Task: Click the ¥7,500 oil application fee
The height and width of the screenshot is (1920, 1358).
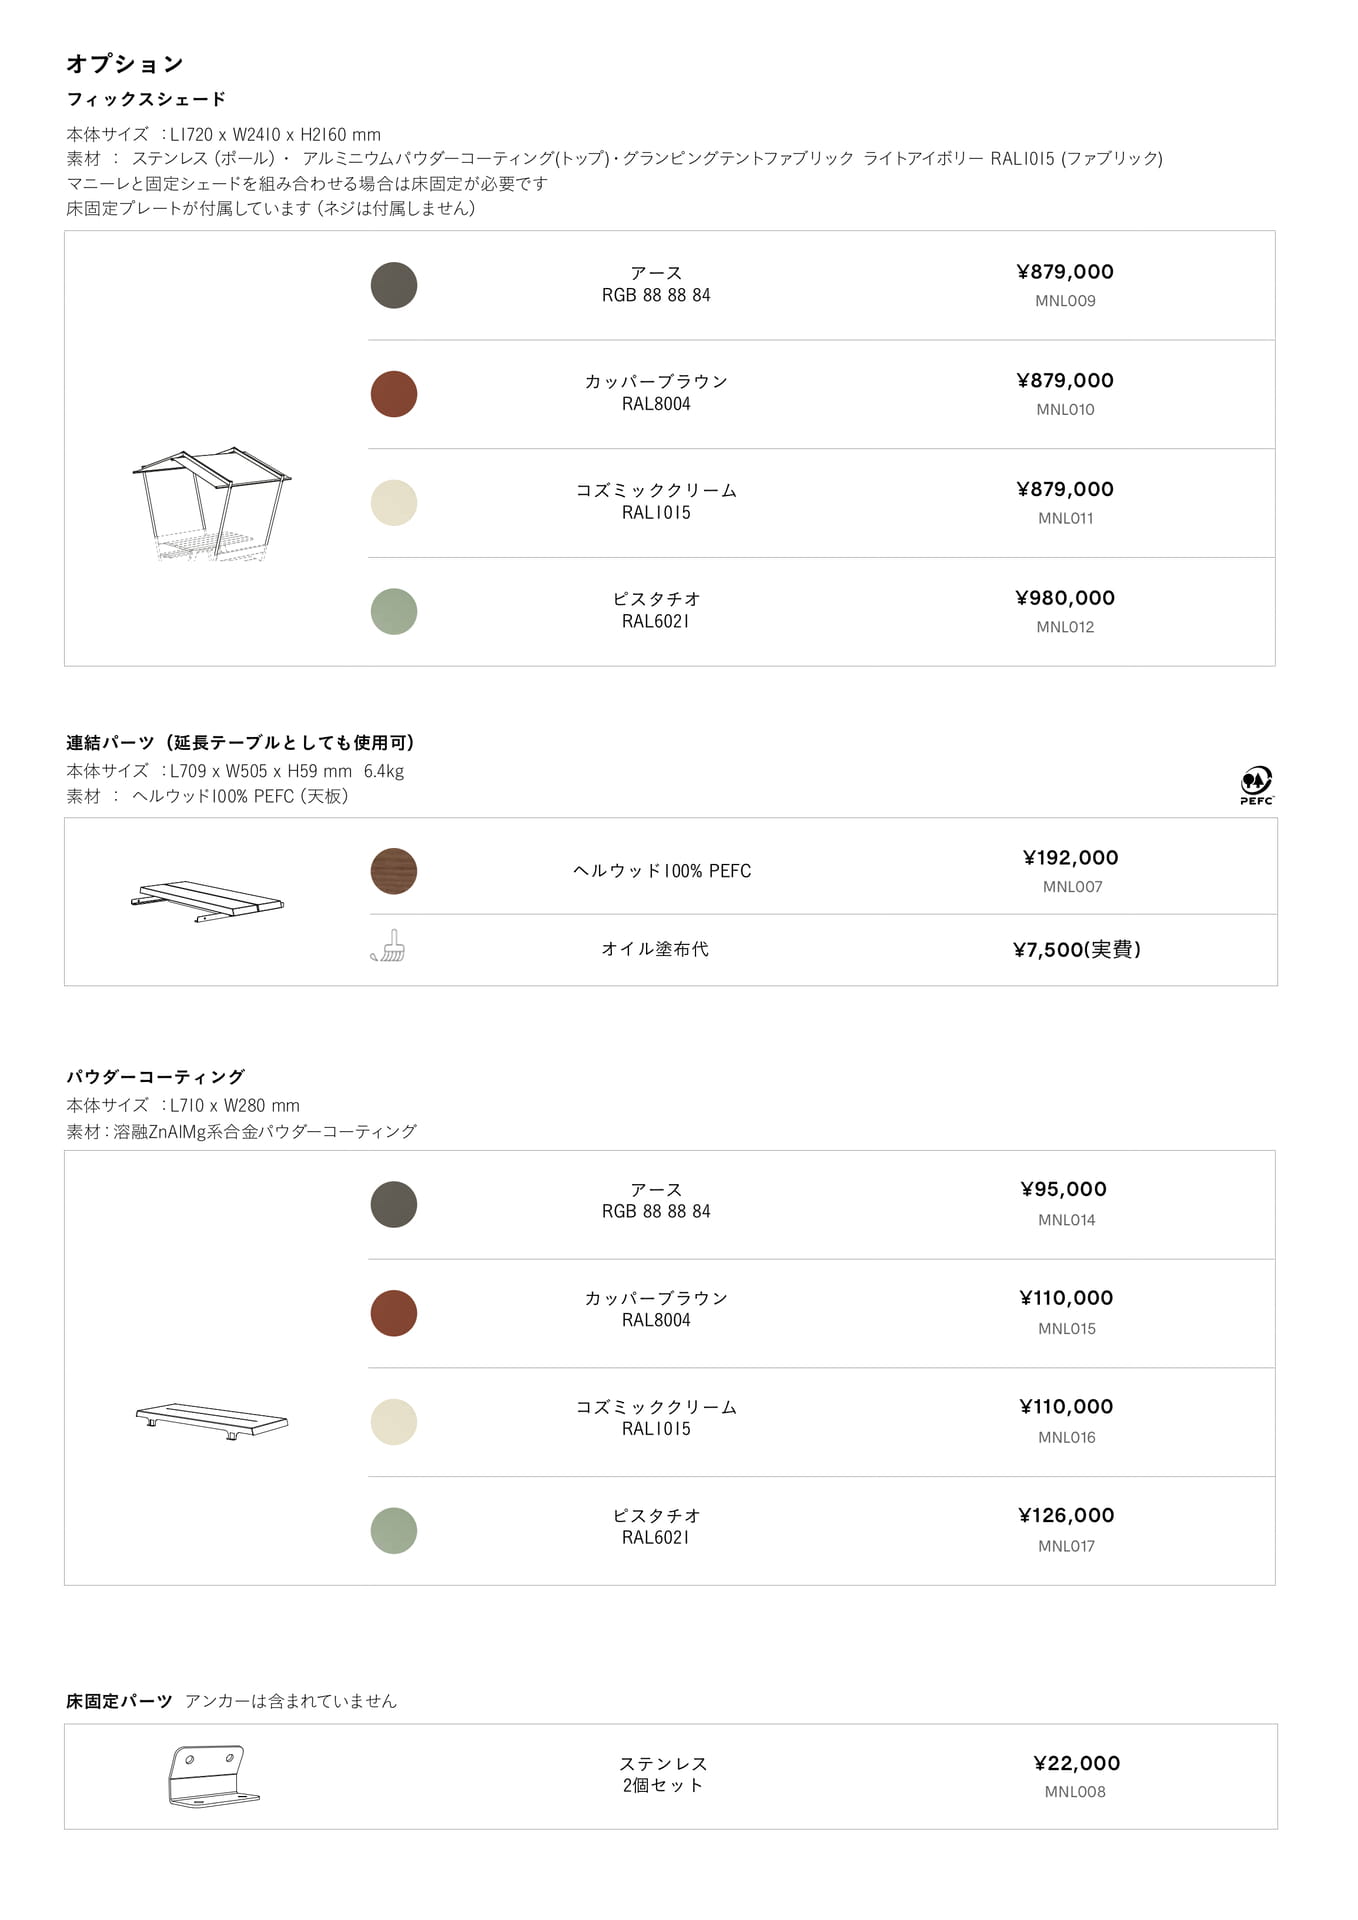Action: click(1076, 949)
